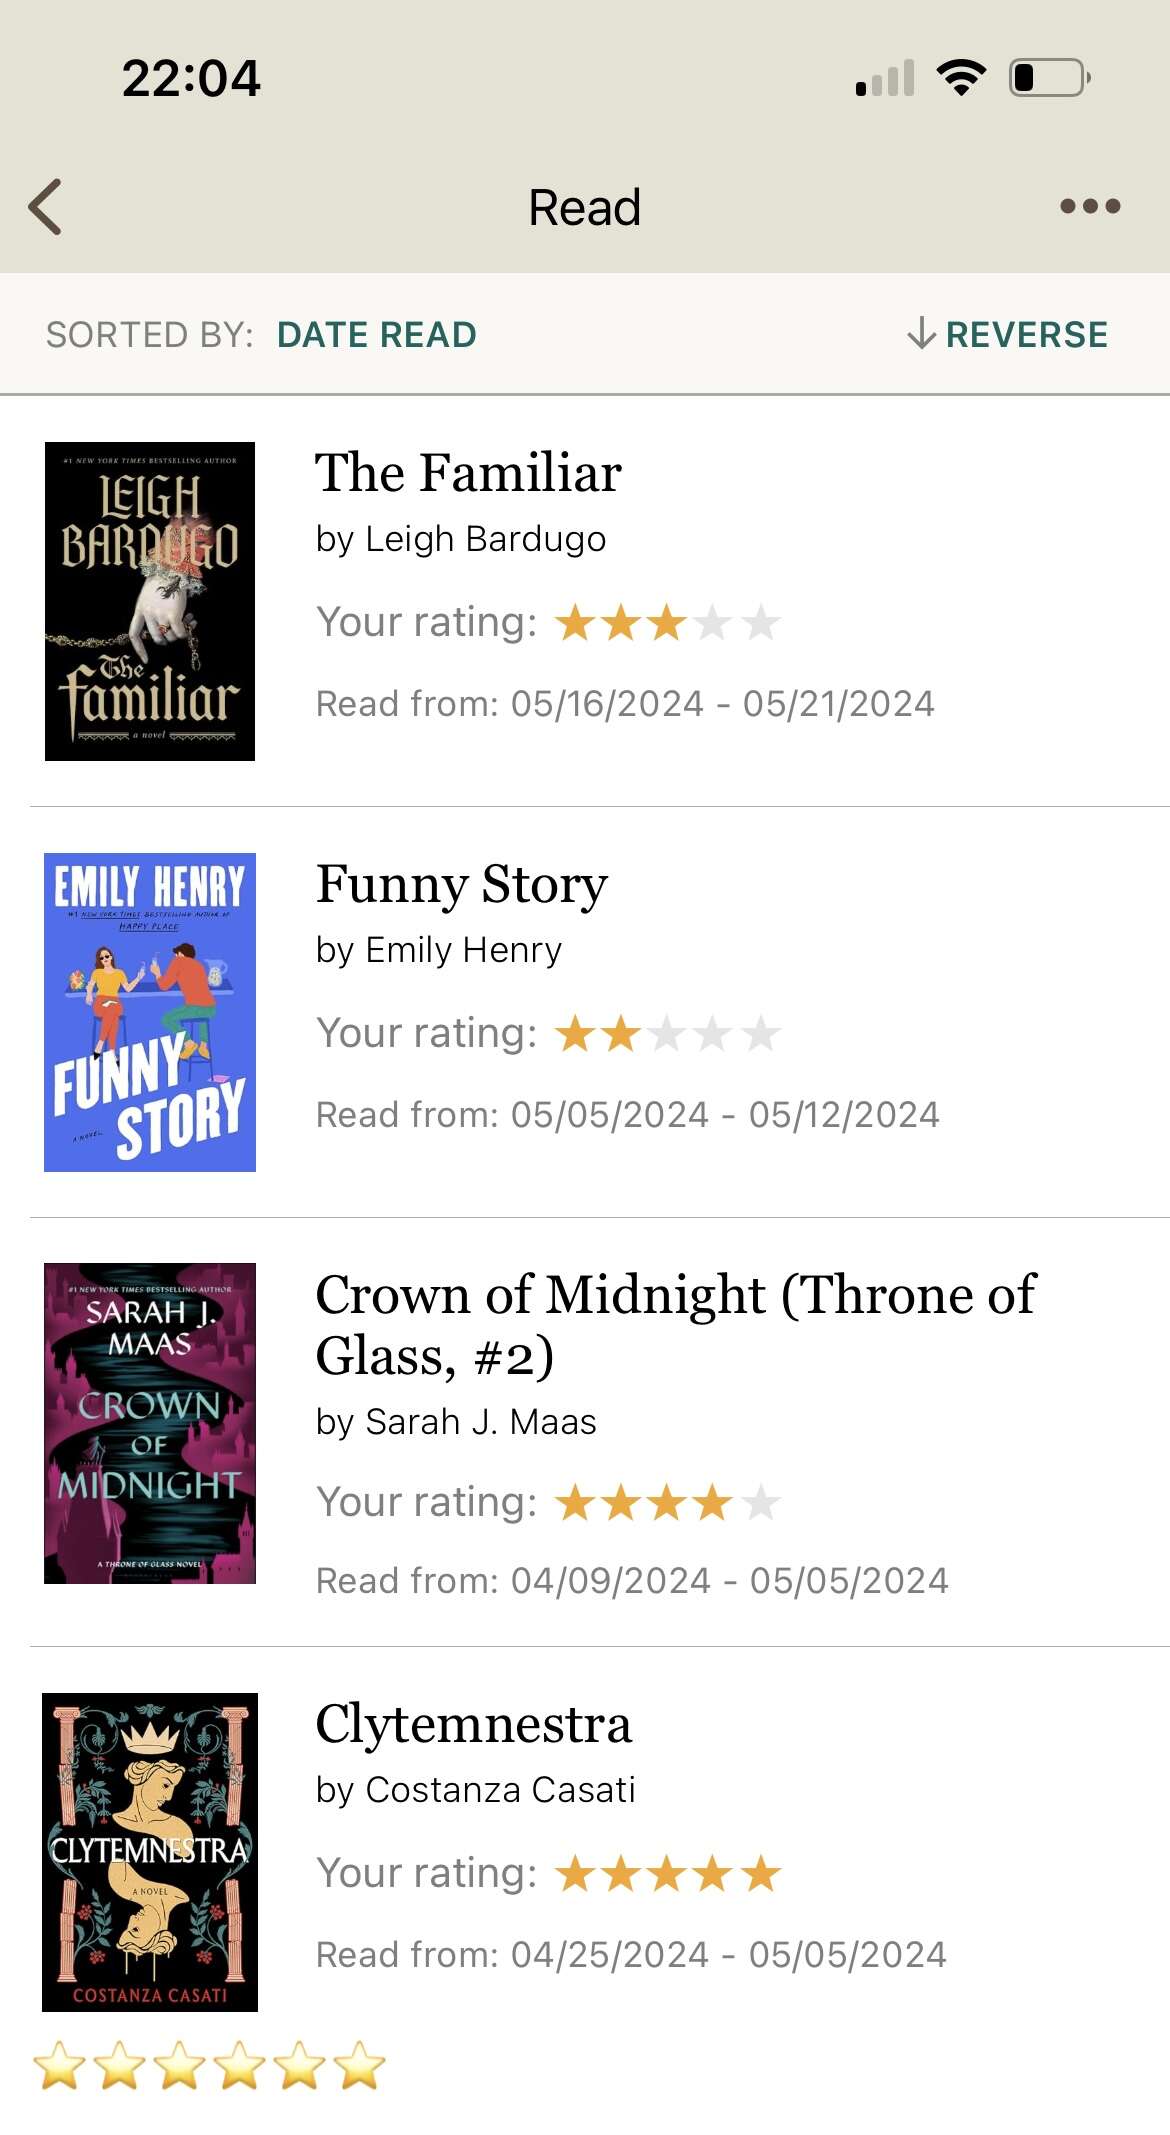1170x2135 pixels.
Task: Tap the clock time in status bar
Action: pyautogui.click(x=191, y=78)
